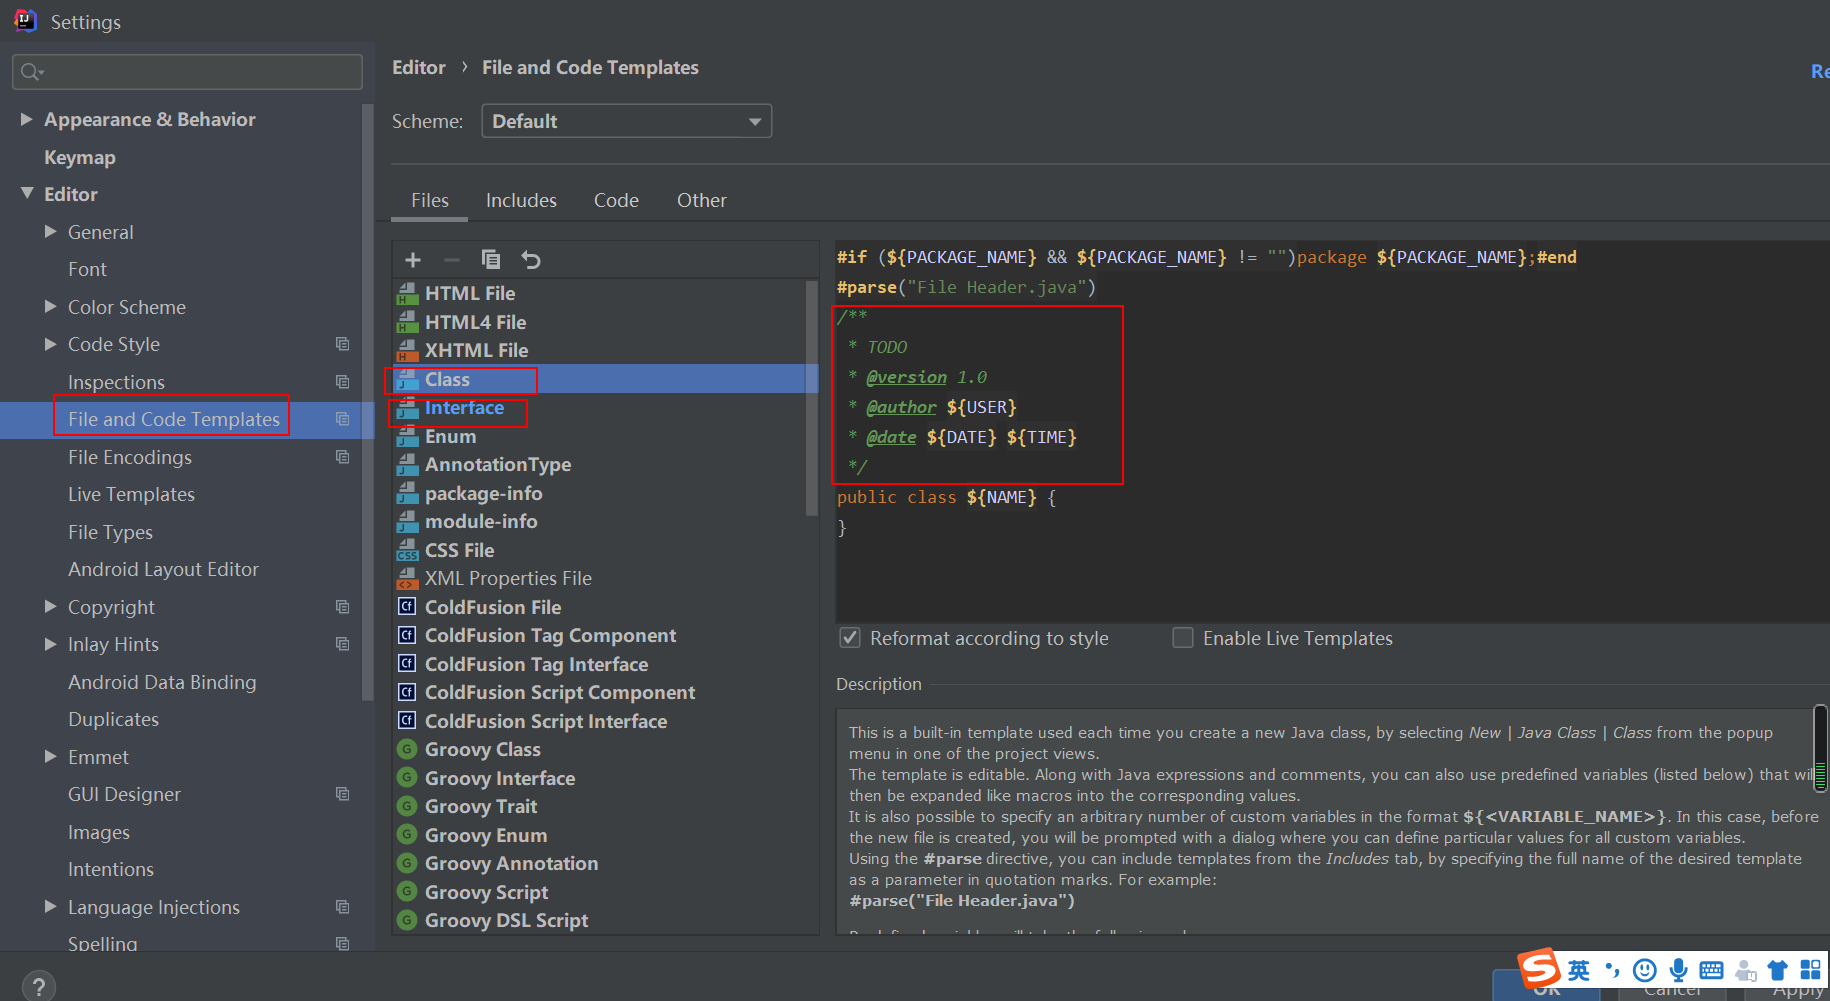This screenshot has height=1001, width=1830.
Task: Switch to the Includes tab
Action: [x=521, y=200]
